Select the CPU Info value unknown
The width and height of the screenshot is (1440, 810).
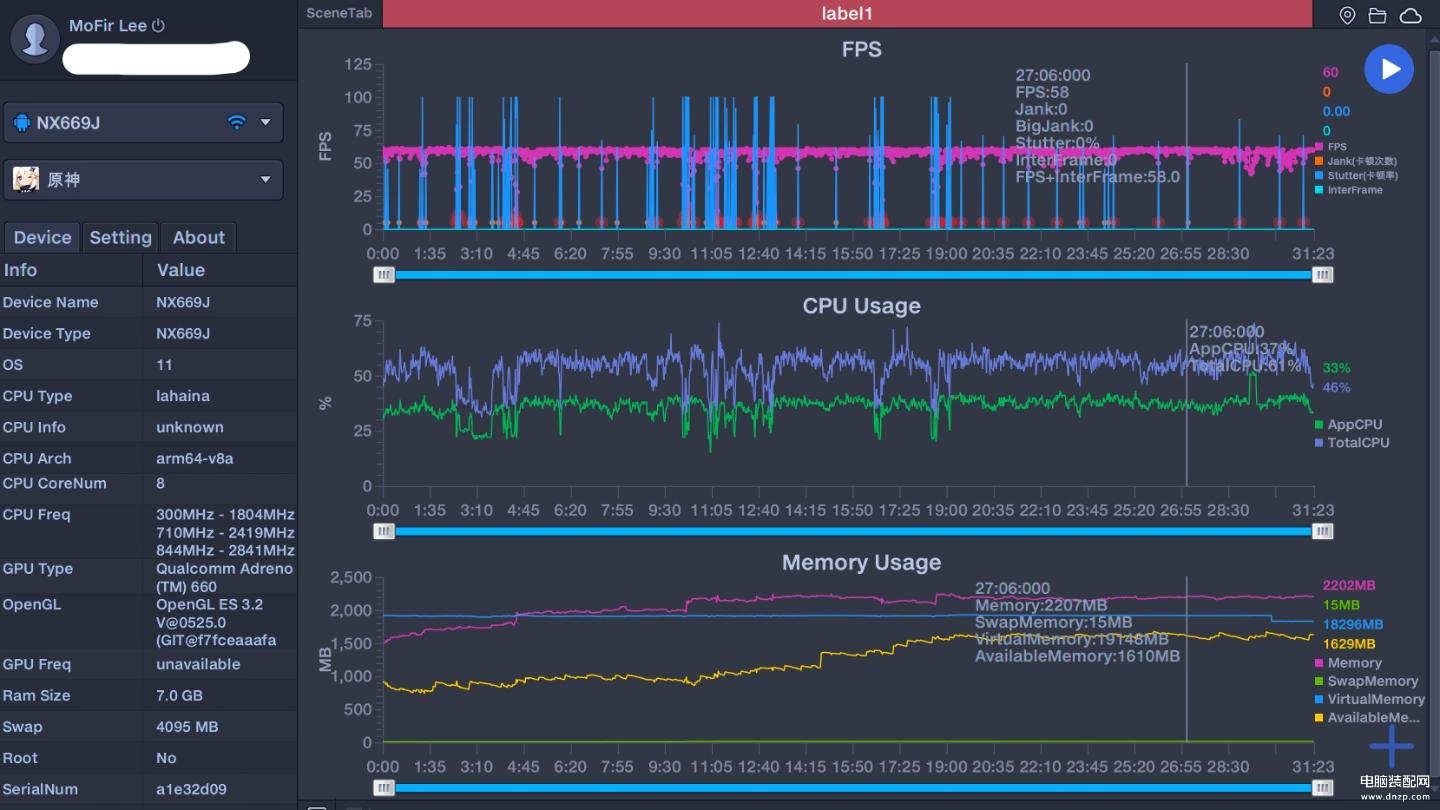pos(189,427)
